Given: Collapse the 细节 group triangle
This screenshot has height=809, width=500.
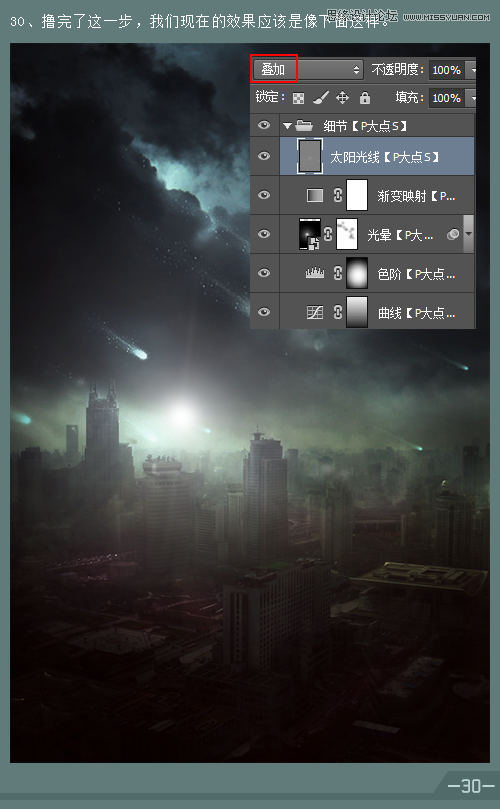Looking at the screenshot, I should click(287, 125).
